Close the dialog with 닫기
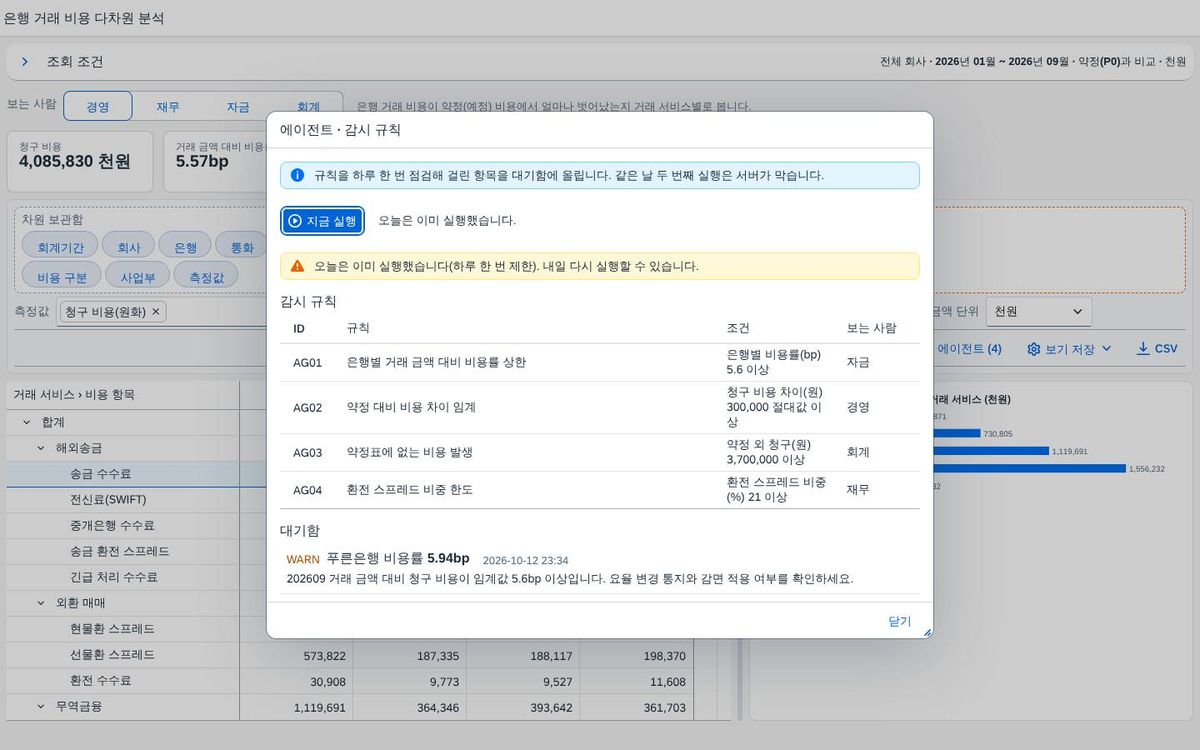Viewport: 1200px width, 750px height. point(899,621)
